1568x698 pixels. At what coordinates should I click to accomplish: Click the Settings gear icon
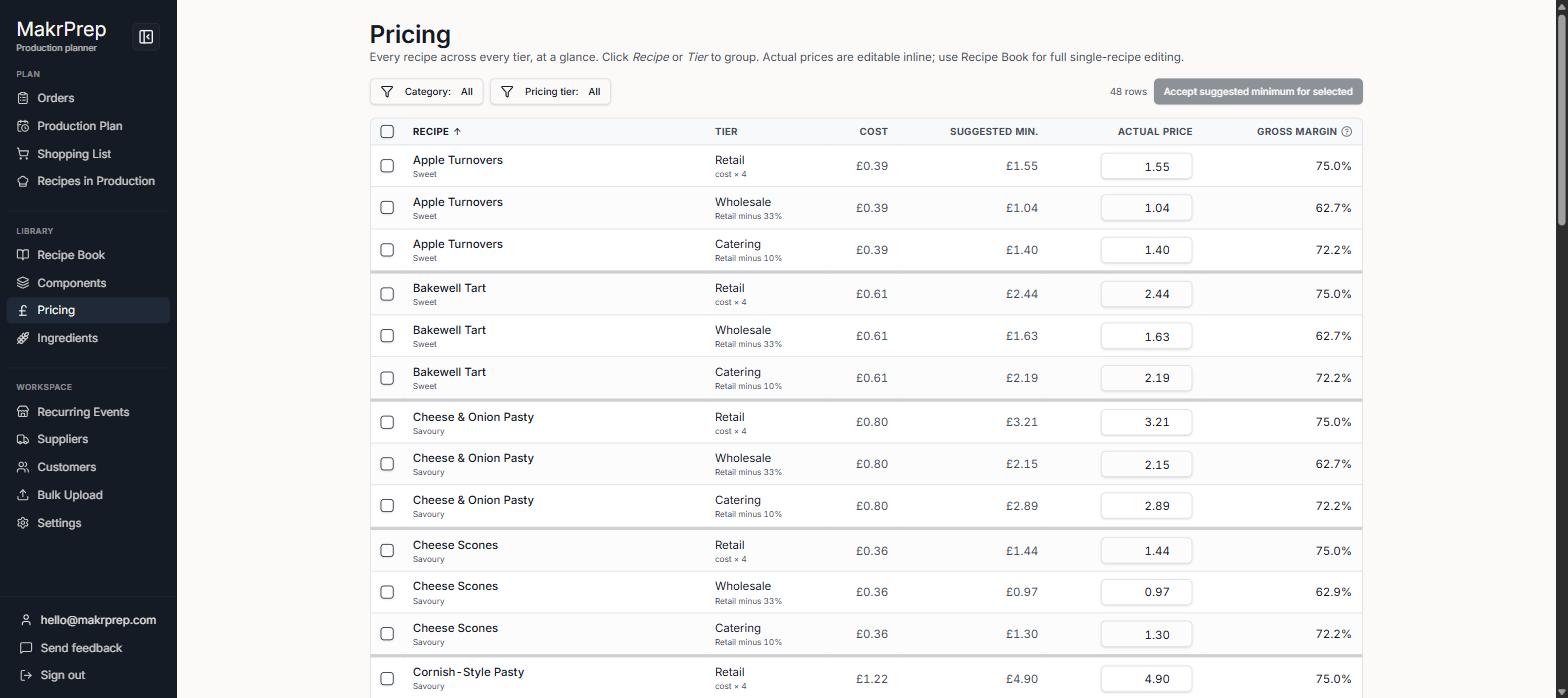tap(23, 523)
